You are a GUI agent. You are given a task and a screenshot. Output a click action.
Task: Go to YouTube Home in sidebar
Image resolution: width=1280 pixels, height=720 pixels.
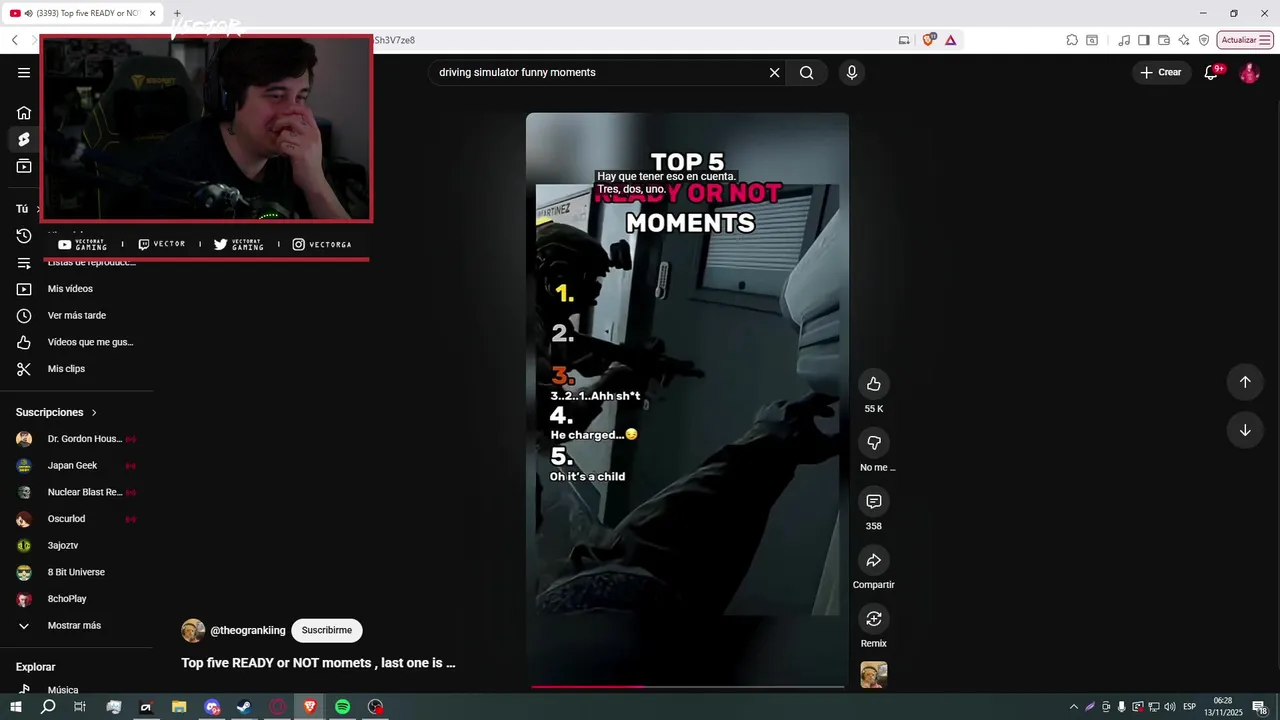(24, 112)
